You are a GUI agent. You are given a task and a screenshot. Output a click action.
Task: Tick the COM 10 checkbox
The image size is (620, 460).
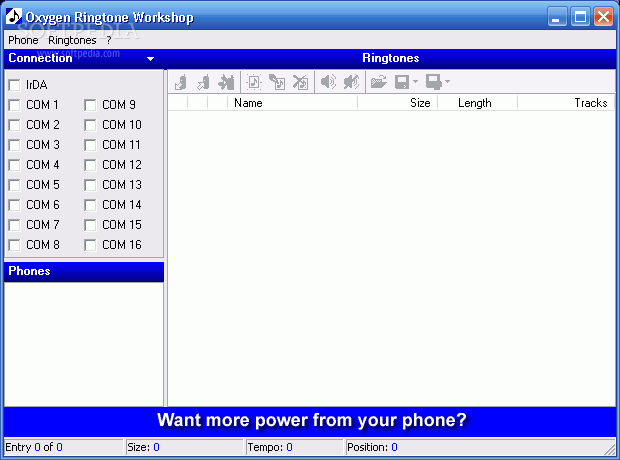click(90, 125)
